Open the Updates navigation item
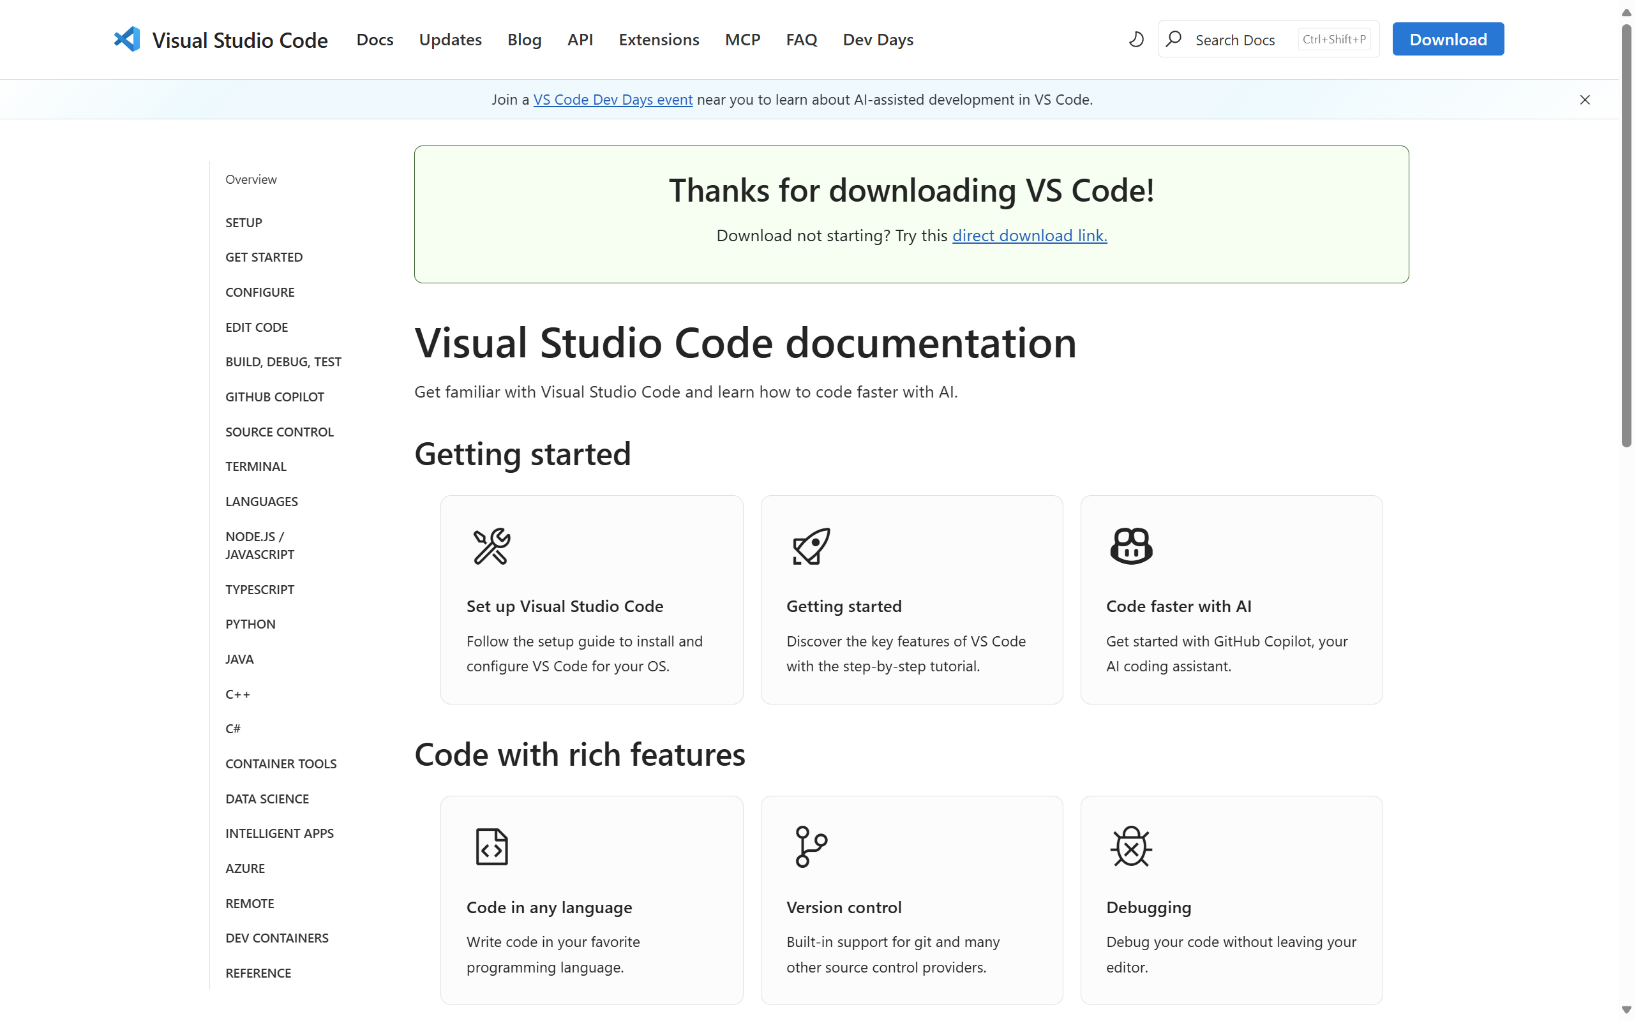 (x=450, y=40)
